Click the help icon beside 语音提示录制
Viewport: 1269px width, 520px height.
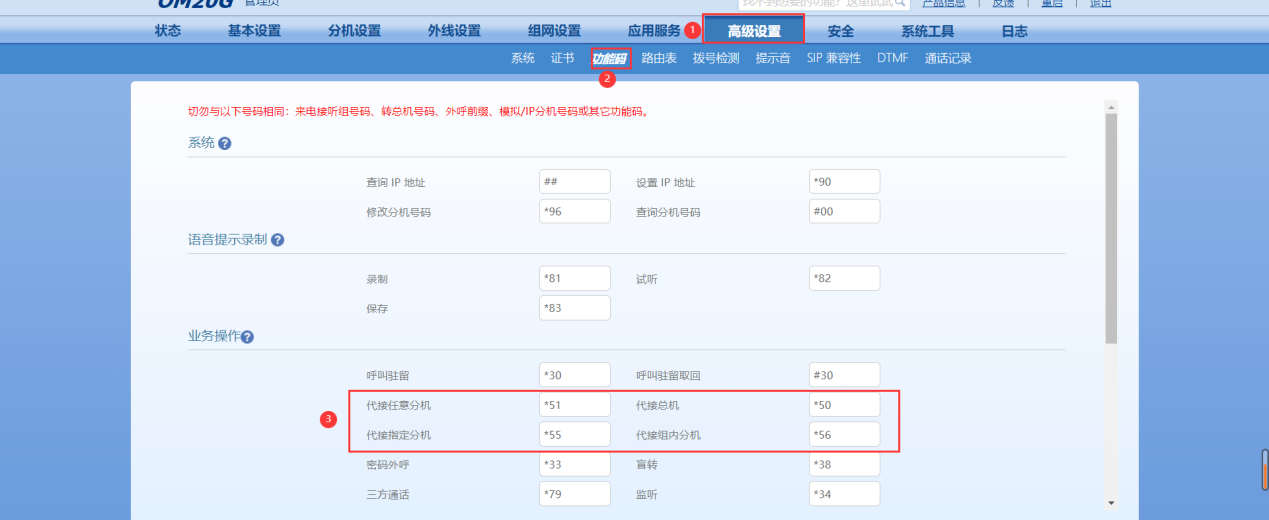click(x=278, y=241)
